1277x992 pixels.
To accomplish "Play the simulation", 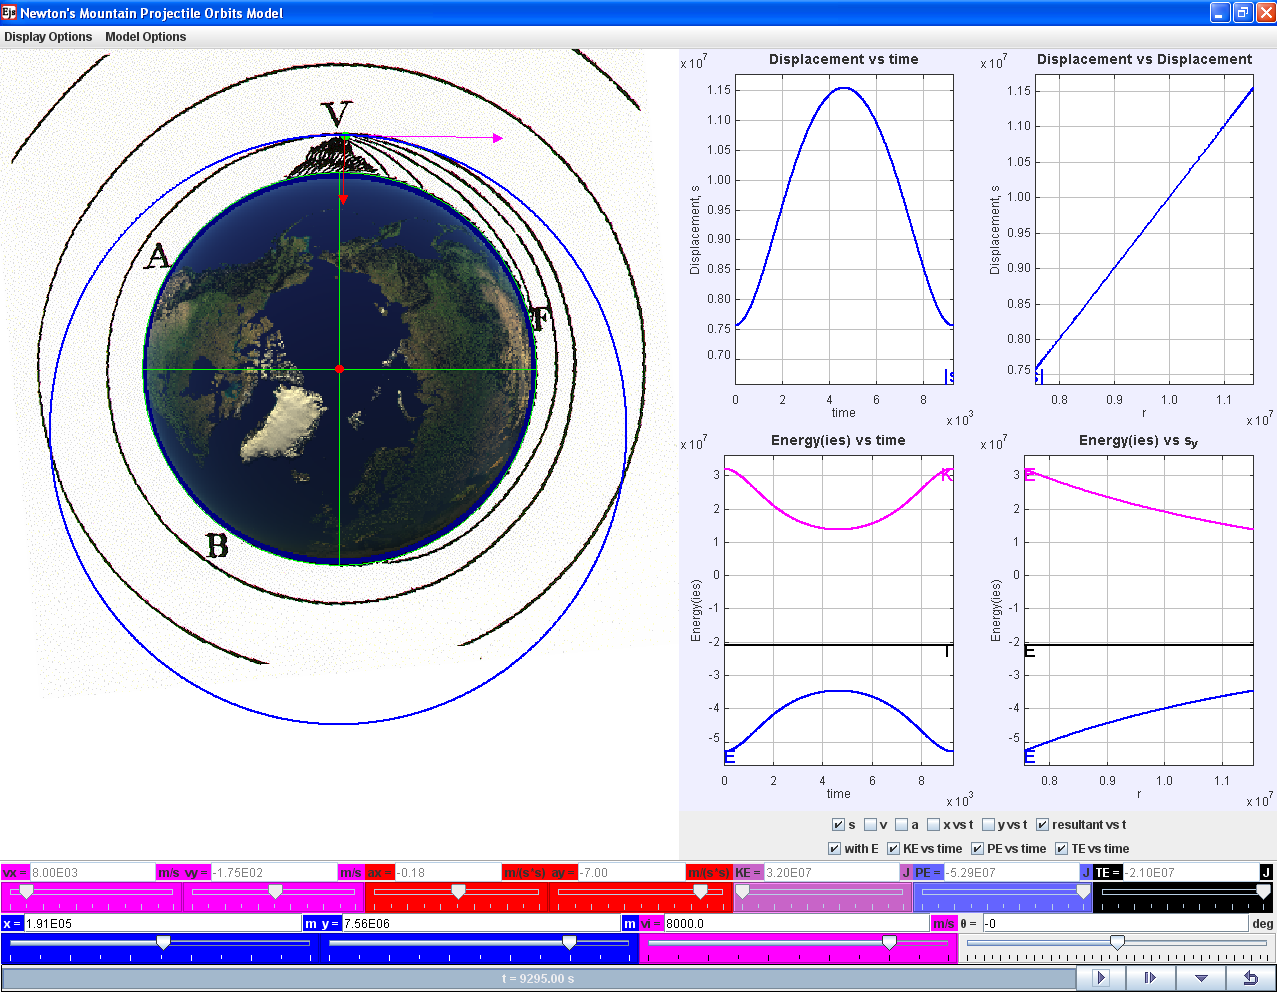I will click(x=1101, y=977).
